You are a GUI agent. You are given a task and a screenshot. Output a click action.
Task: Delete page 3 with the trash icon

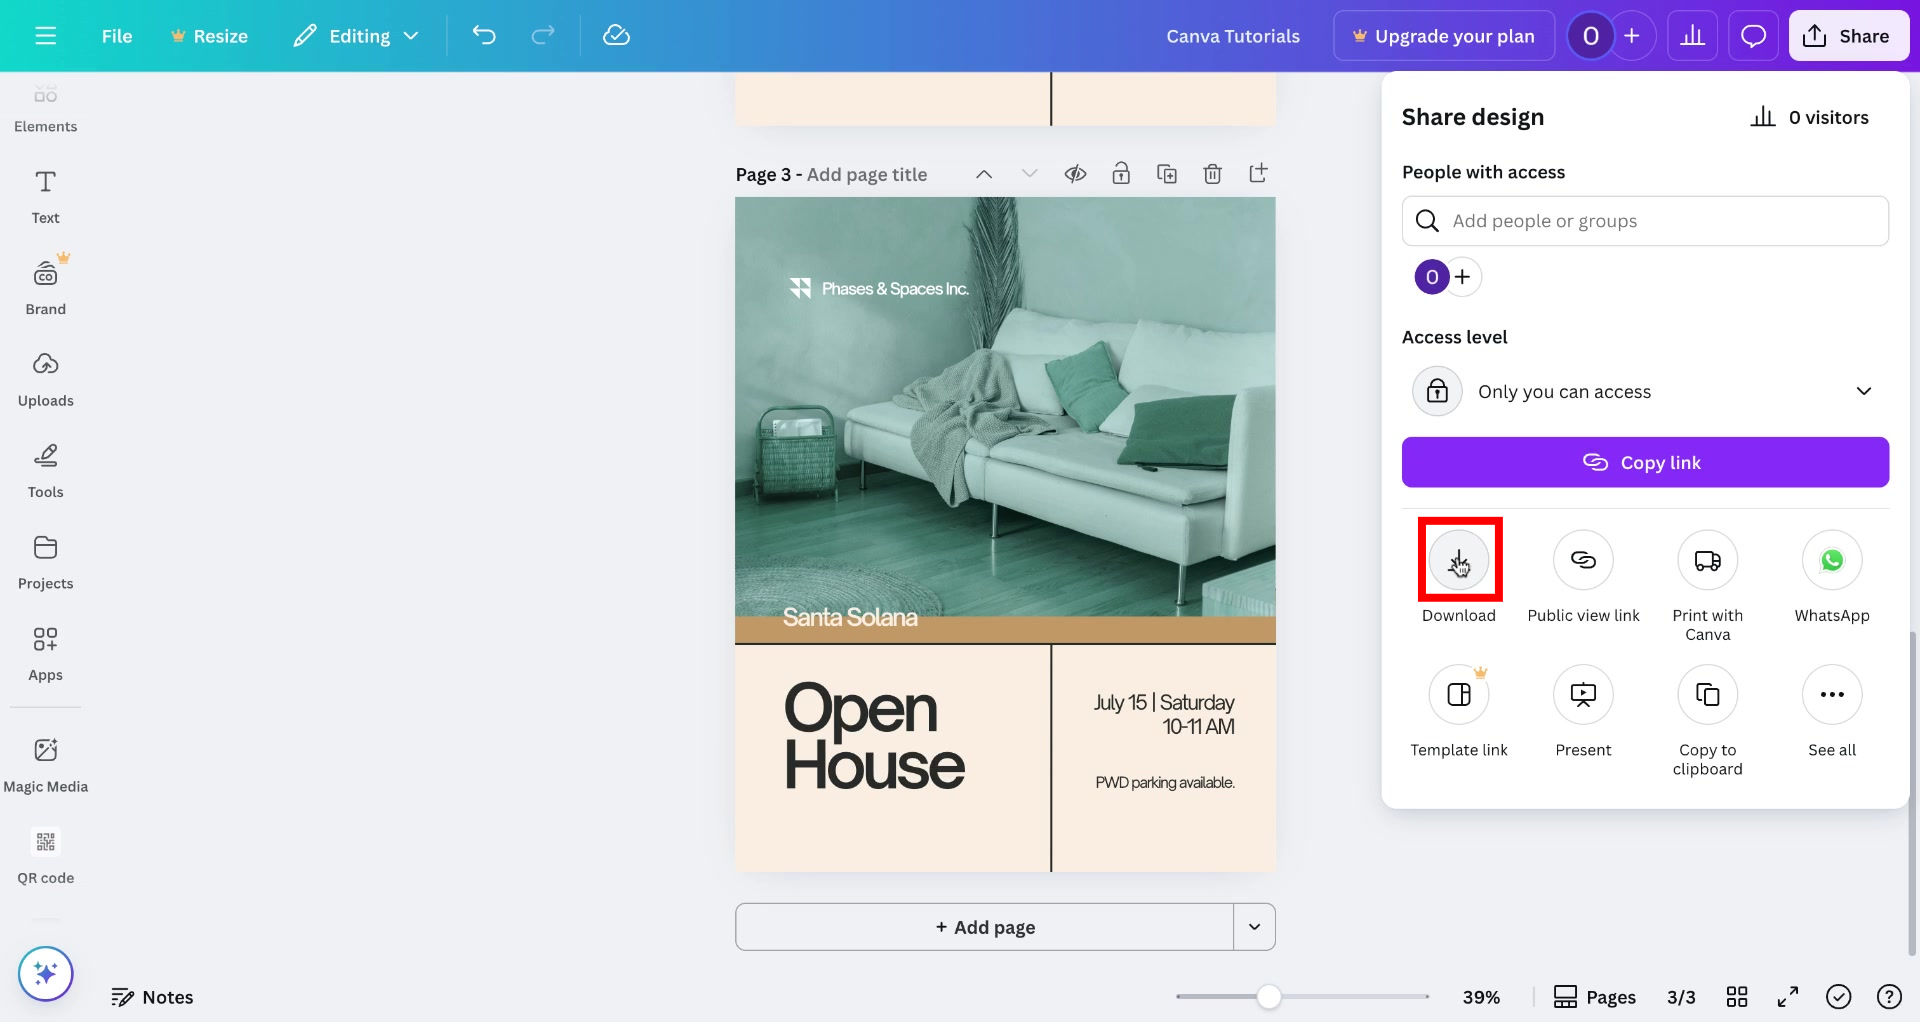(x=1213, y=173)
